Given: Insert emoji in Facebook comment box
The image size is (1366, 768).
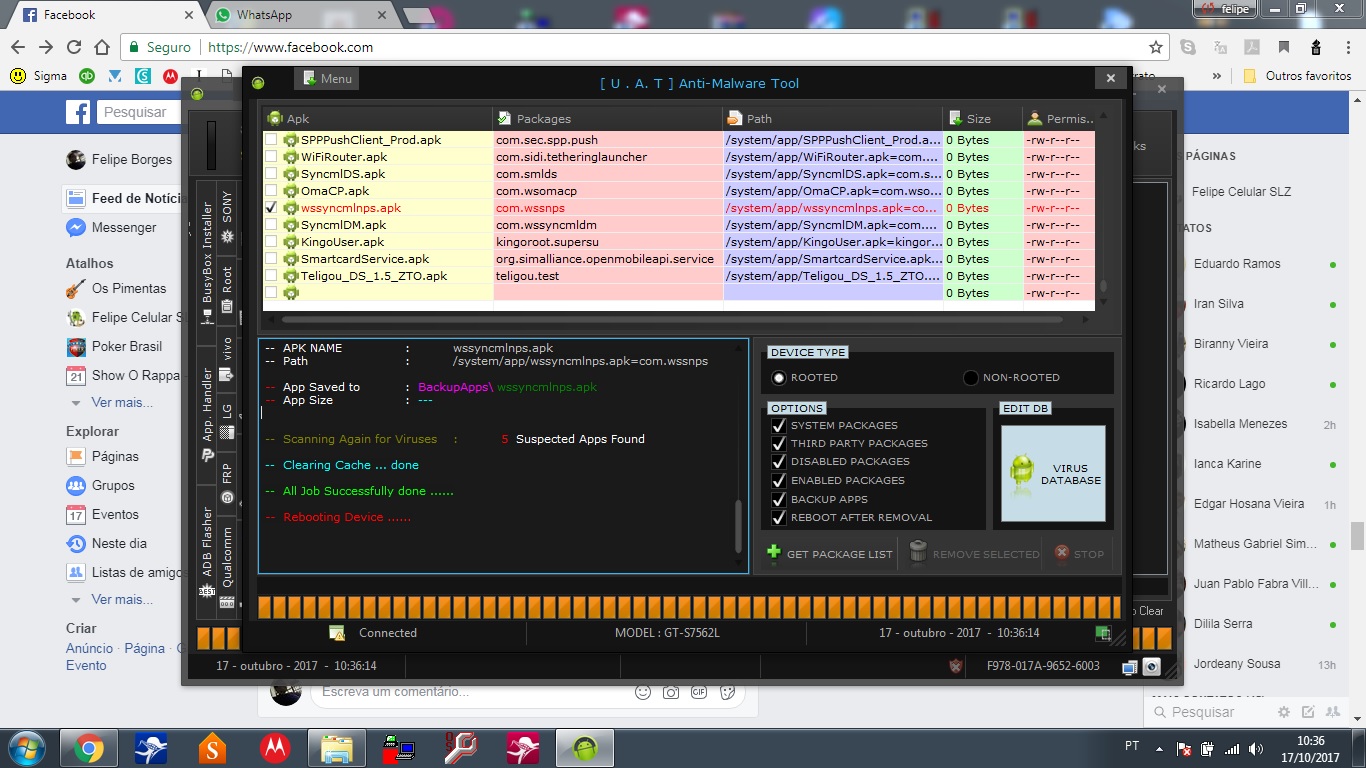Looking at the screenshot, I should [643, 692].
